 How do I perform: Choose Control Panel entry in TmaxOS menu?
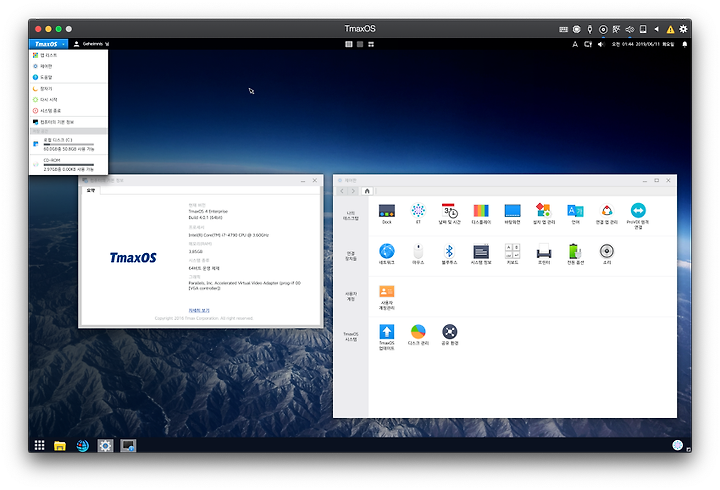pos(68,66)
